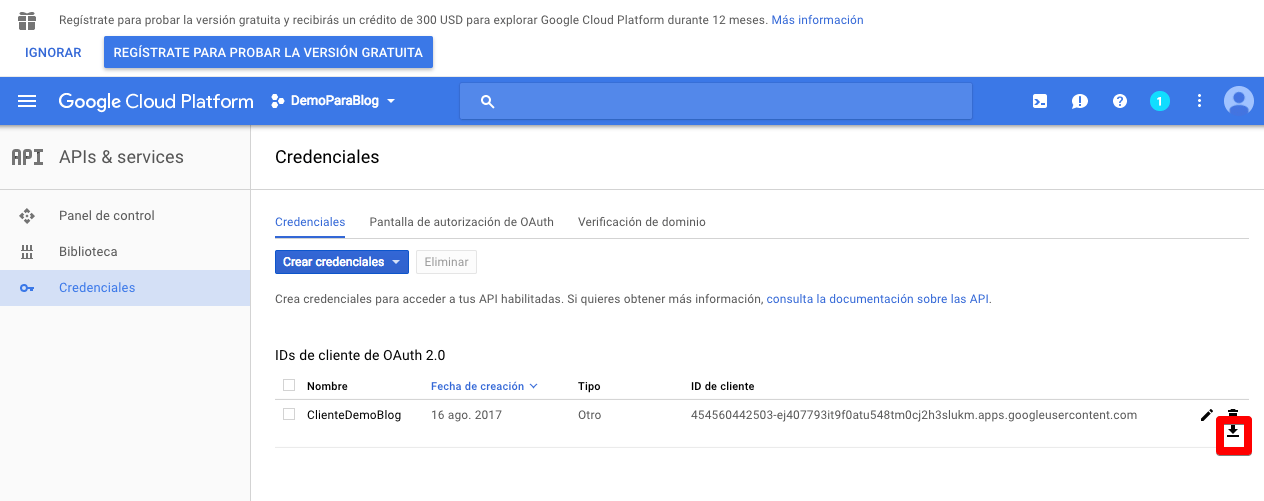Open the user account avatar
The image size is (1264, 501).
[x=1239, y=101]
